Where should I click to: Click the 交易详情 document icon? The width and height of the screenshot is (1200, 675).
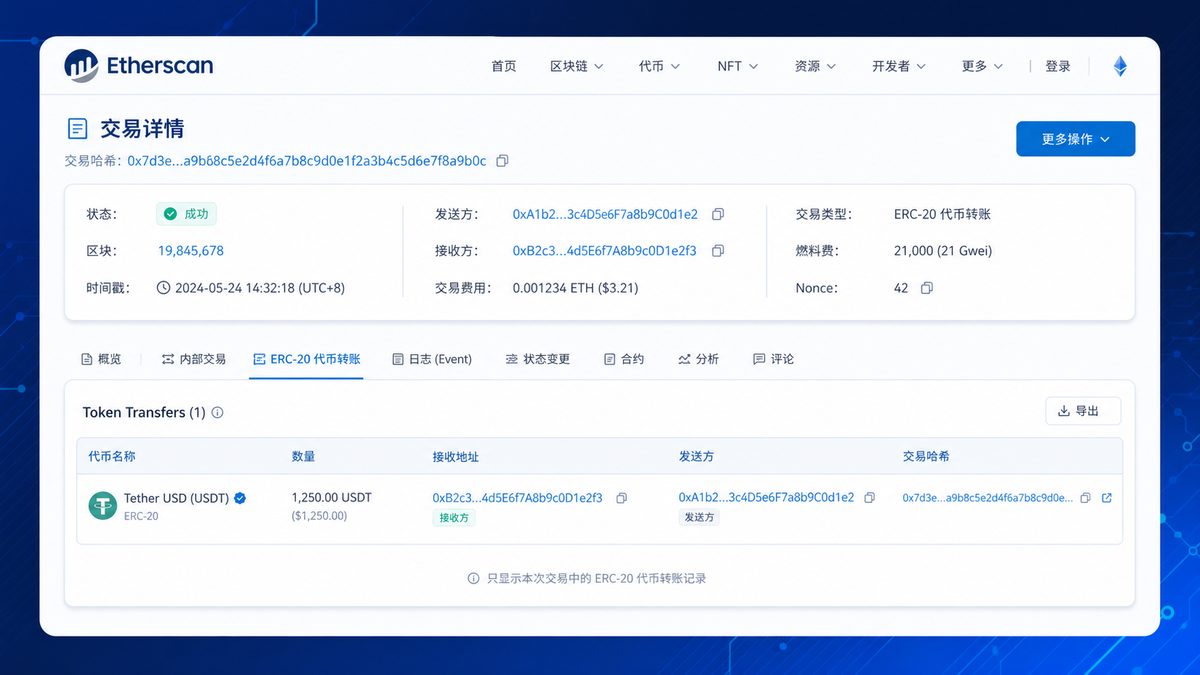pos(77,129)
